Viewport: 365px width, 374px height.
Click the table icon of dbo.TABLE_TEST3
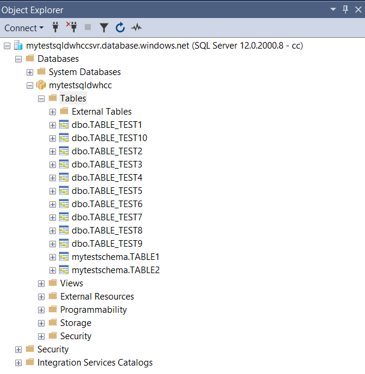coord(64,164)
